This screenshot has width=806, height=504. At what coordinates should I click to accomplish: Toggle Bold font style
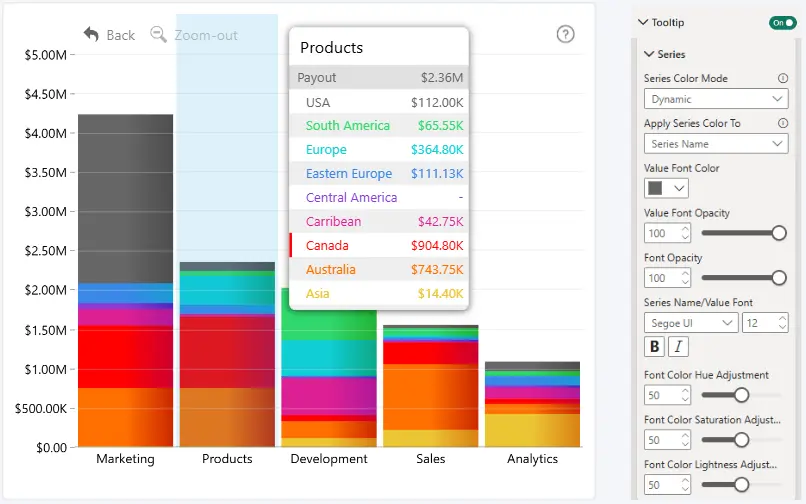(x=654, y=347)
